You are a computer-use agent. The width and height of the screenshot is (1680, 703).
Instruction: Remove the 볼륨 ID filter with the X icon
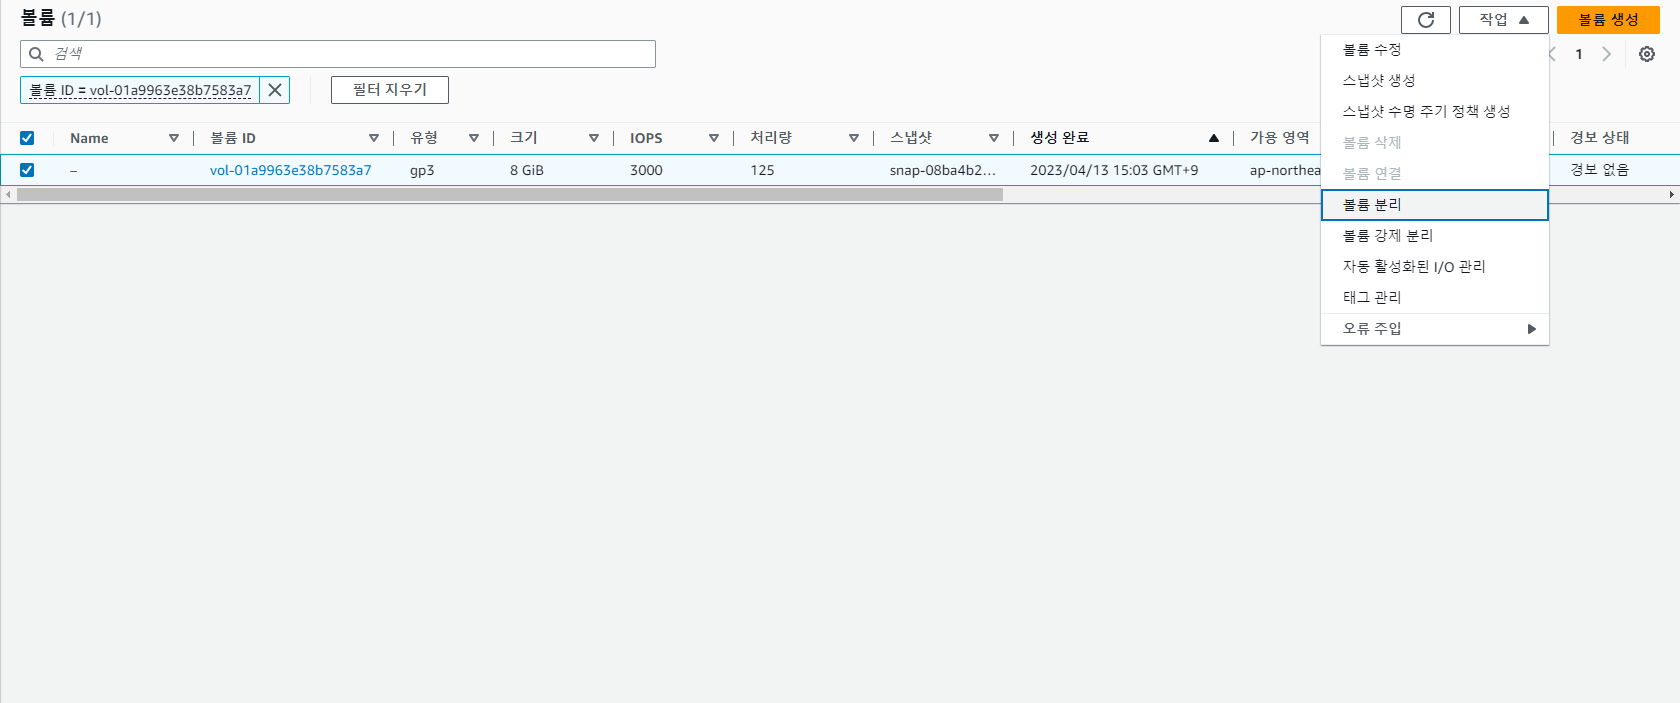[x=275, y=90]
